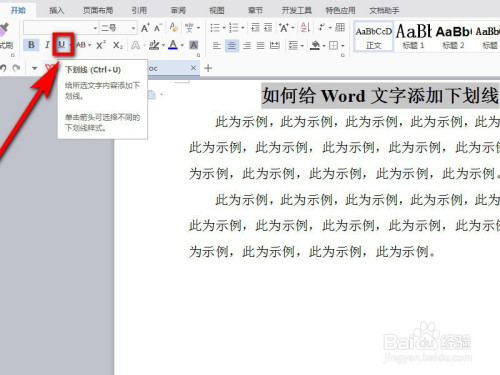500x375 pixels.
Task: Open the font color dropdown arrow
Action: pyautogui.click(x=182, y=45)
